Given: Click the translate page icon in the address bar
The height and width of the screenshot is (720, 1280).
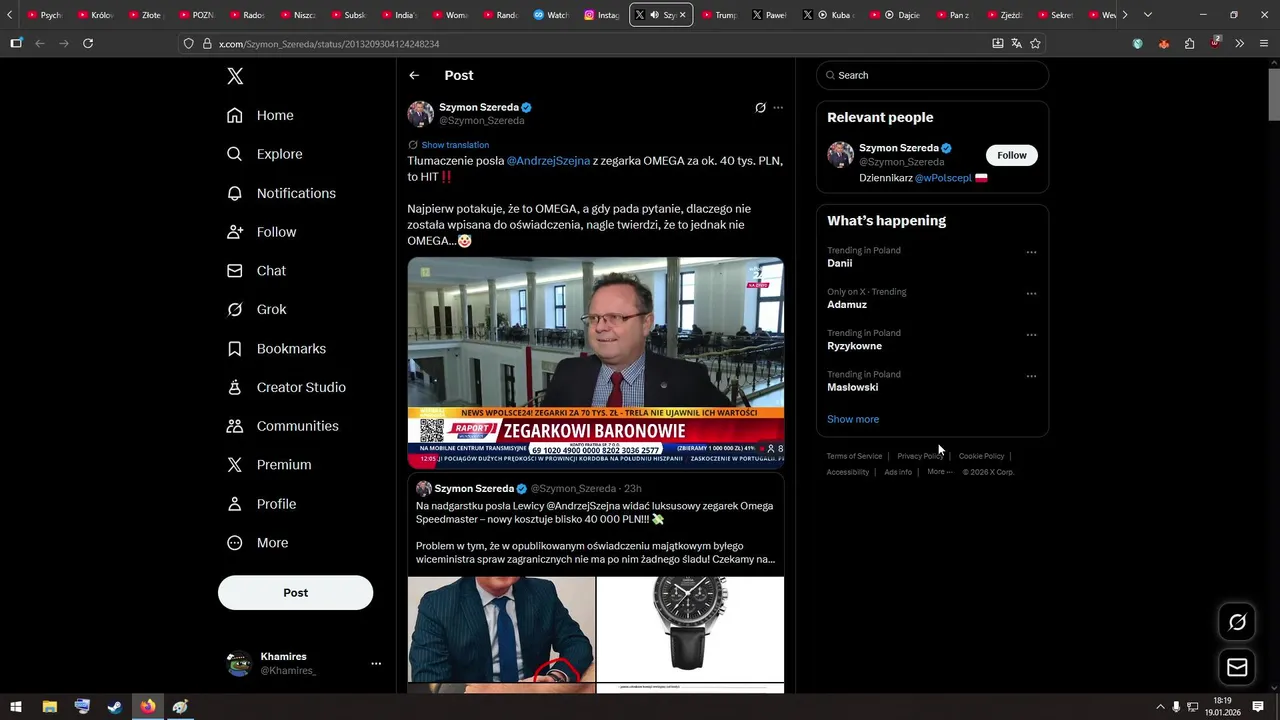Looking at the screenshot, I should pyautogui.click(x=1016, y=44).
